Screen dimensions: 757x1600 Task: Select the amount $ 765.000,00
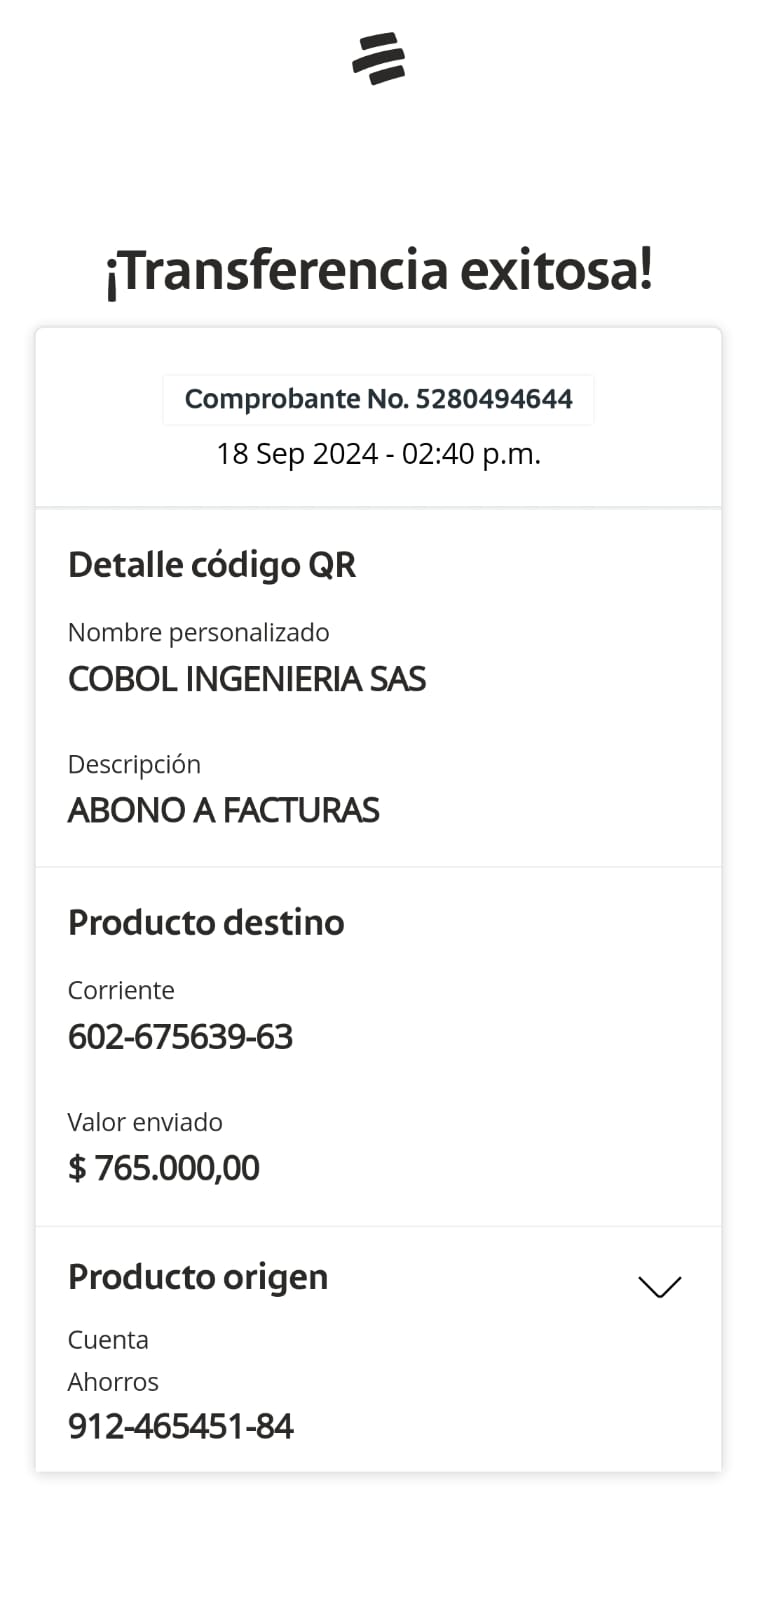point(163,1168)
